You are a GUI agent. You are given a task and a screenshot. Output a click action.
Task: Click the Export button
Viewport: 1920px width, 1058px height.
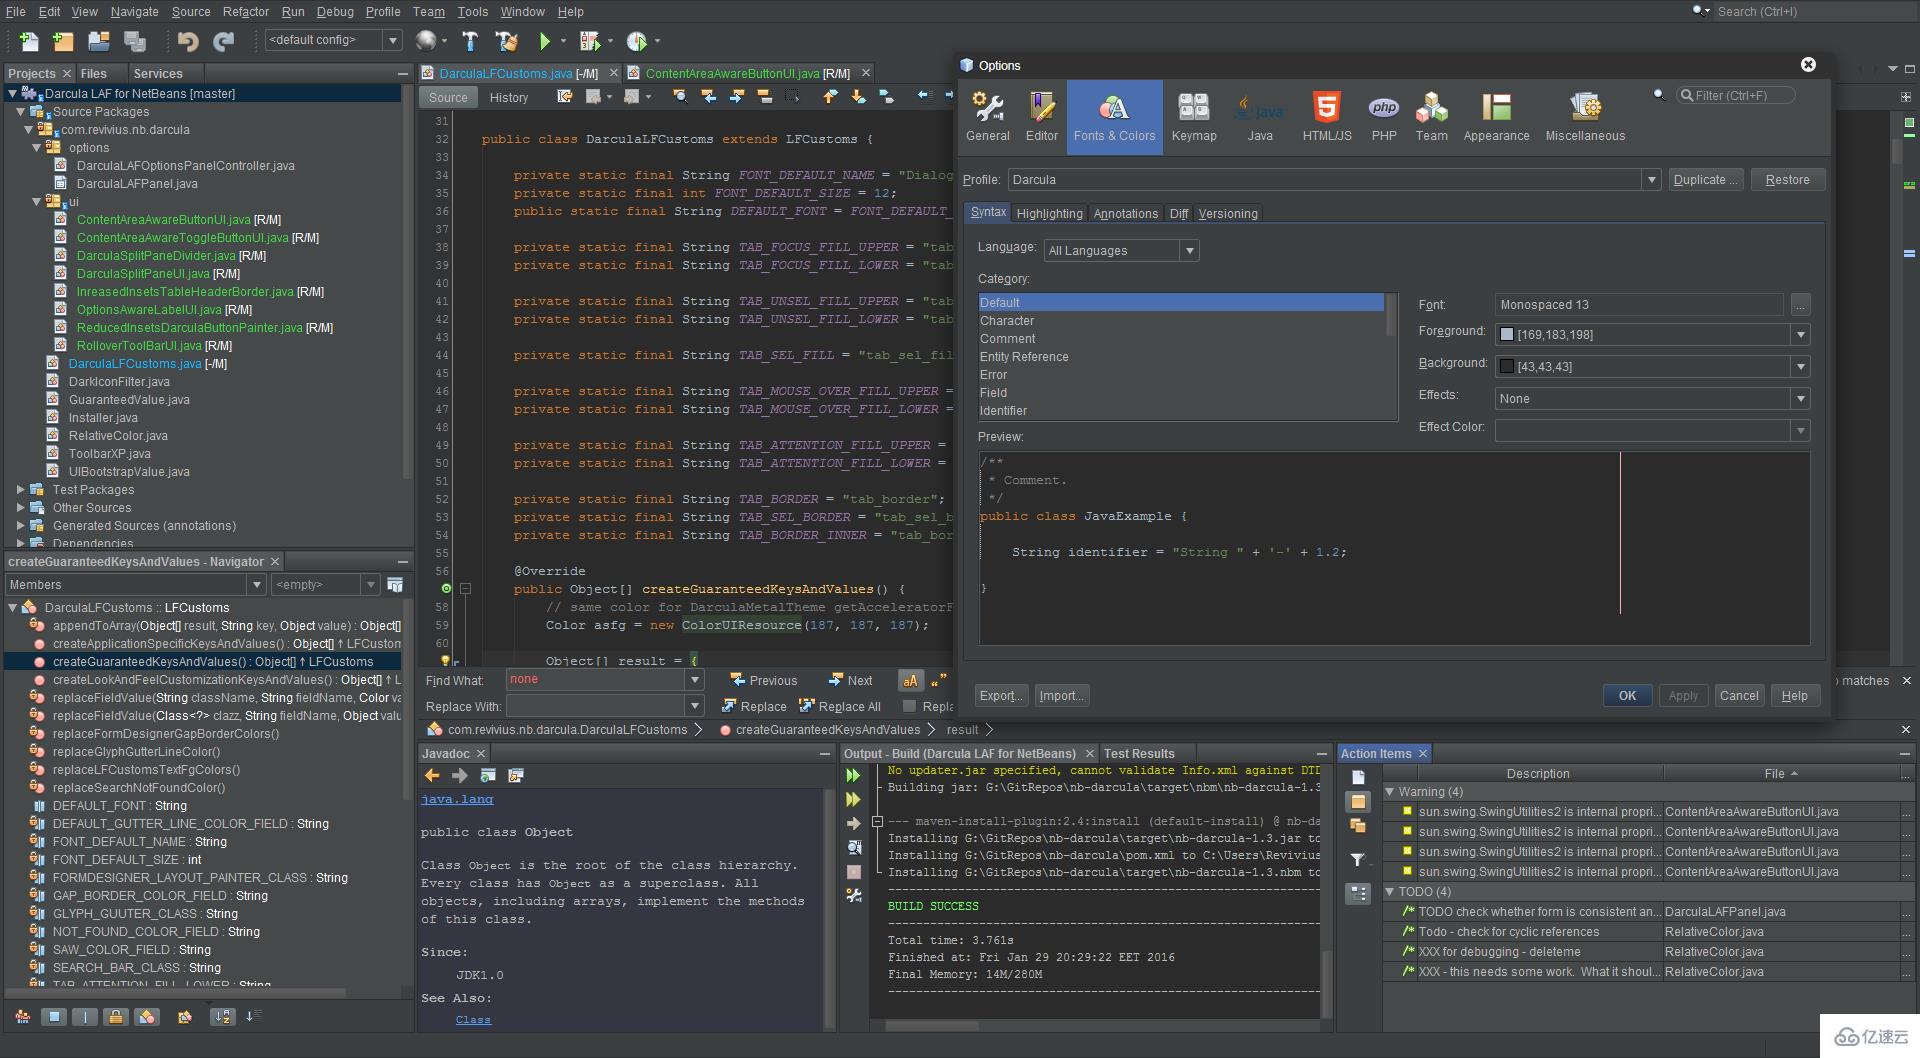point(999,696)
